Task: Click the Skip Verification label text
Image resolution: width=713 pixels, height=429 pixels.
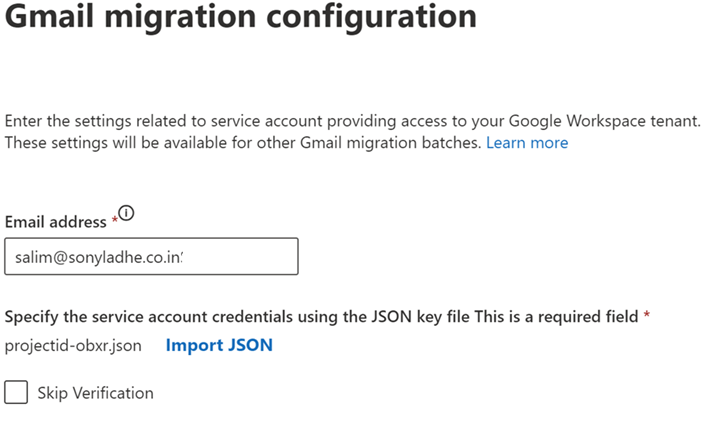Action: pos(96,393)
